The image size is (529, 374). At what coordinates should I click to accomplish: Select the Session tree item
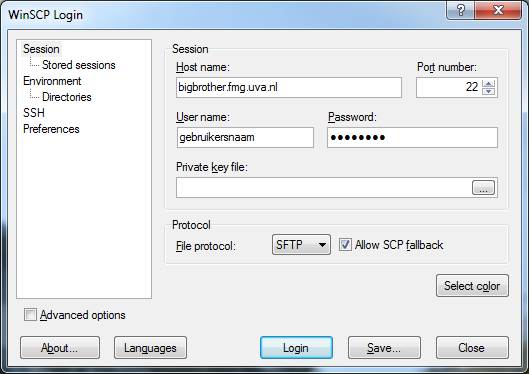[x=41, y=49]
